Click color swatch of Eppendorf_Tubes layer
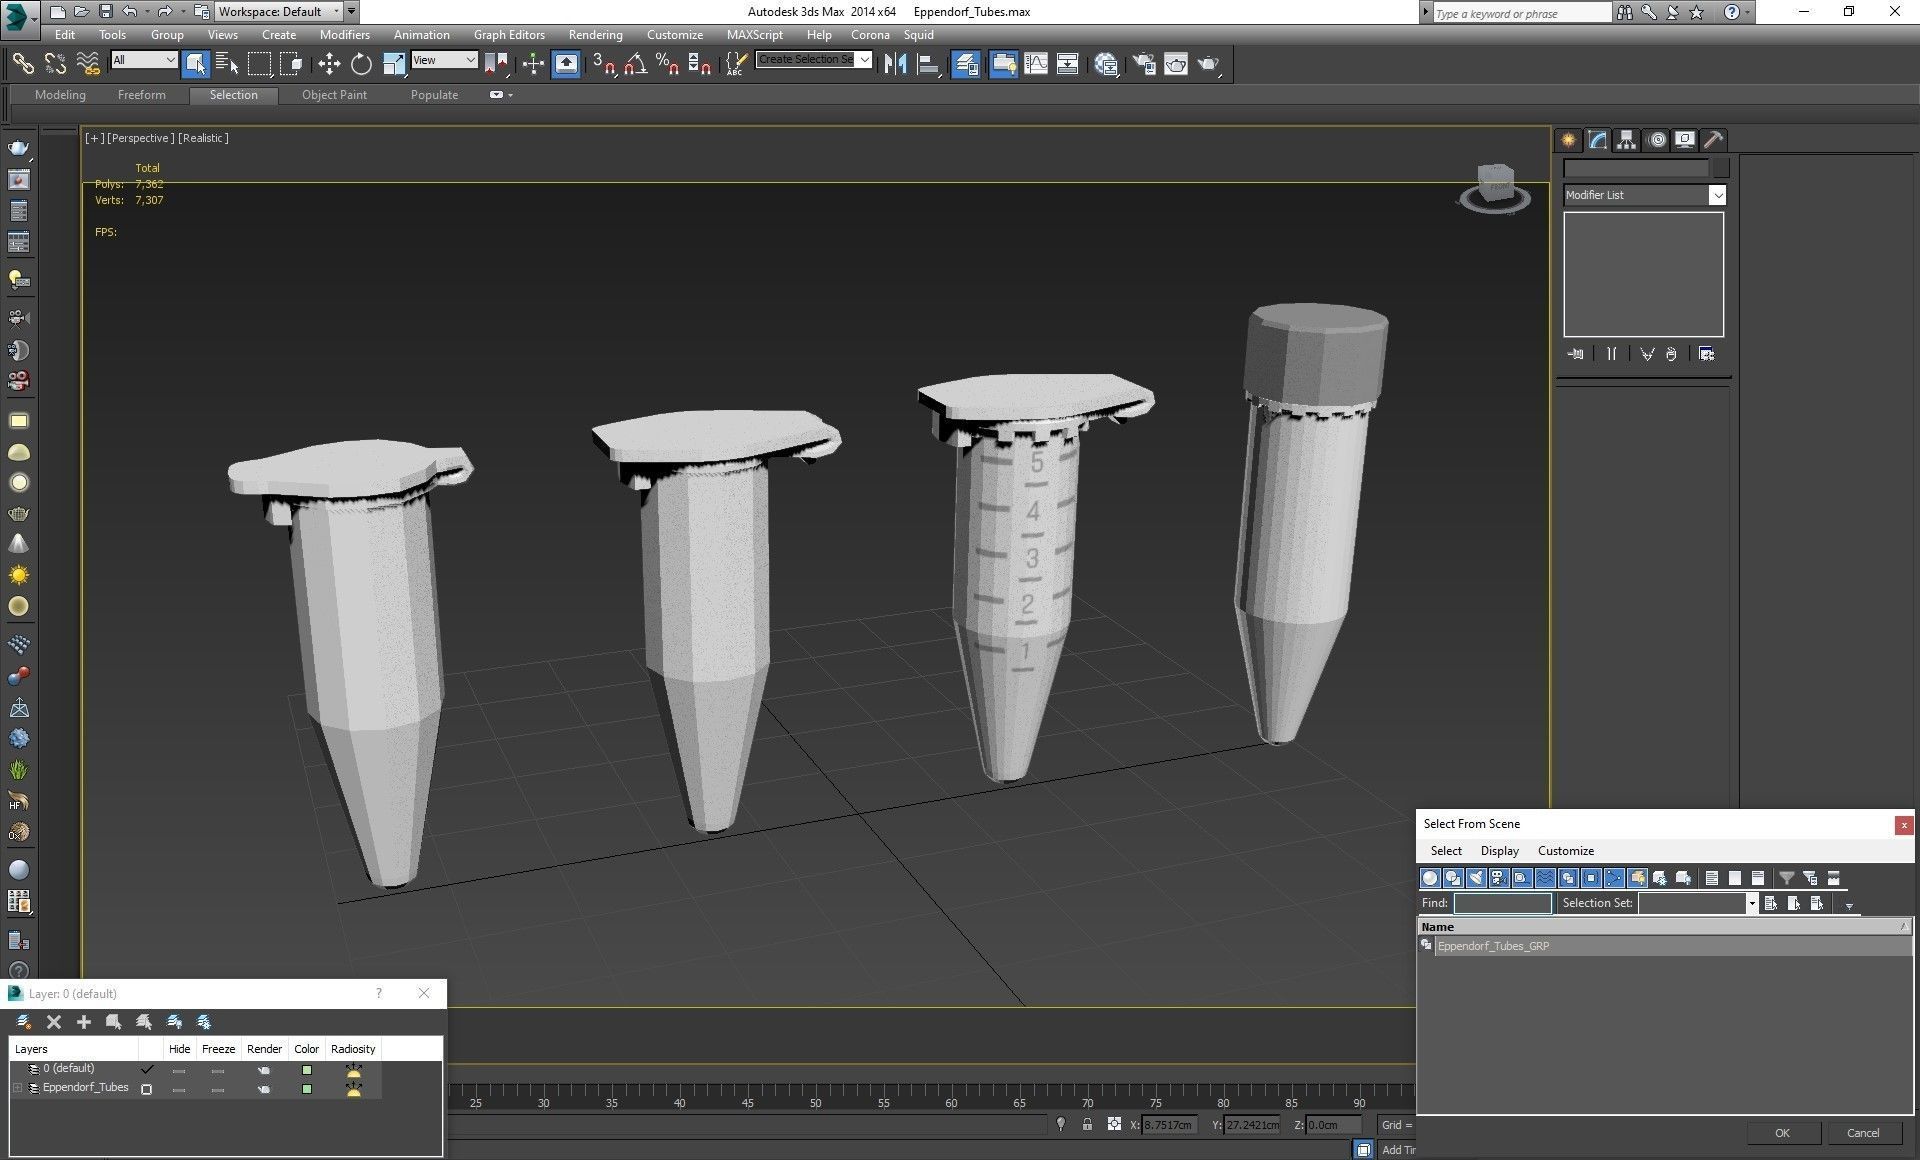 point(307,1089)
